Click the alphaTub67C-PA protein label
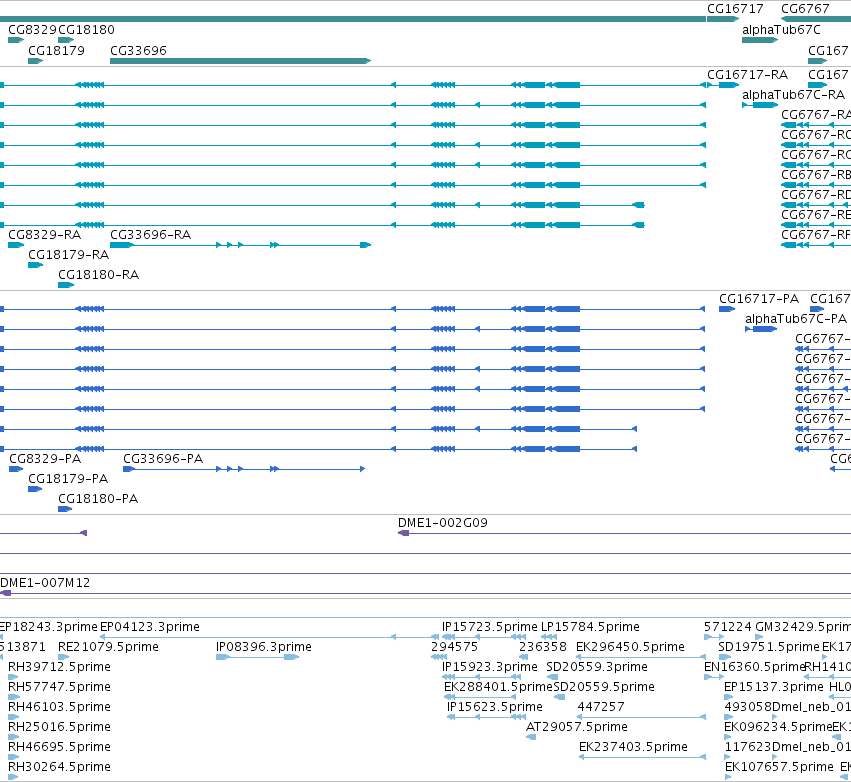Viewport: 851px width, 782px height. (796, 319)
